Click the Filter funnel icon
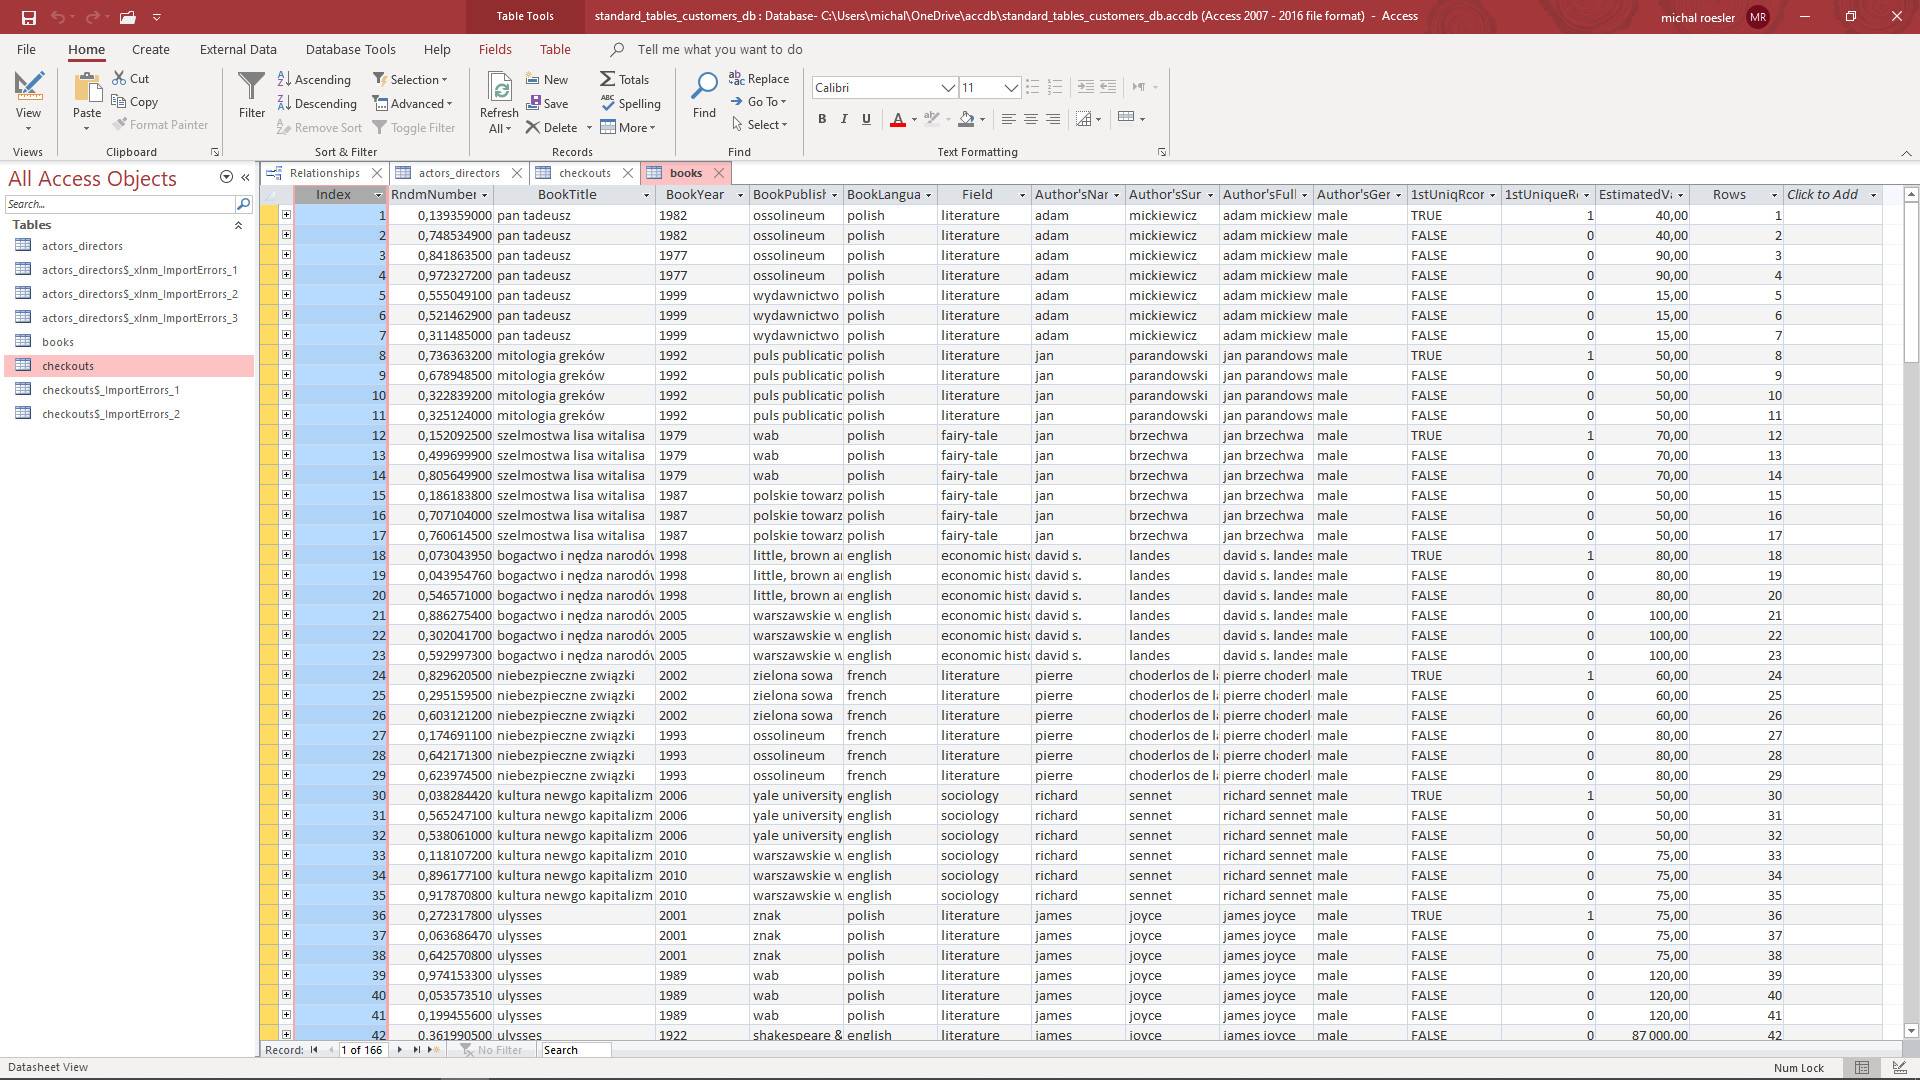Viewport: 1920px width, 1080px height. click(252, 87)
